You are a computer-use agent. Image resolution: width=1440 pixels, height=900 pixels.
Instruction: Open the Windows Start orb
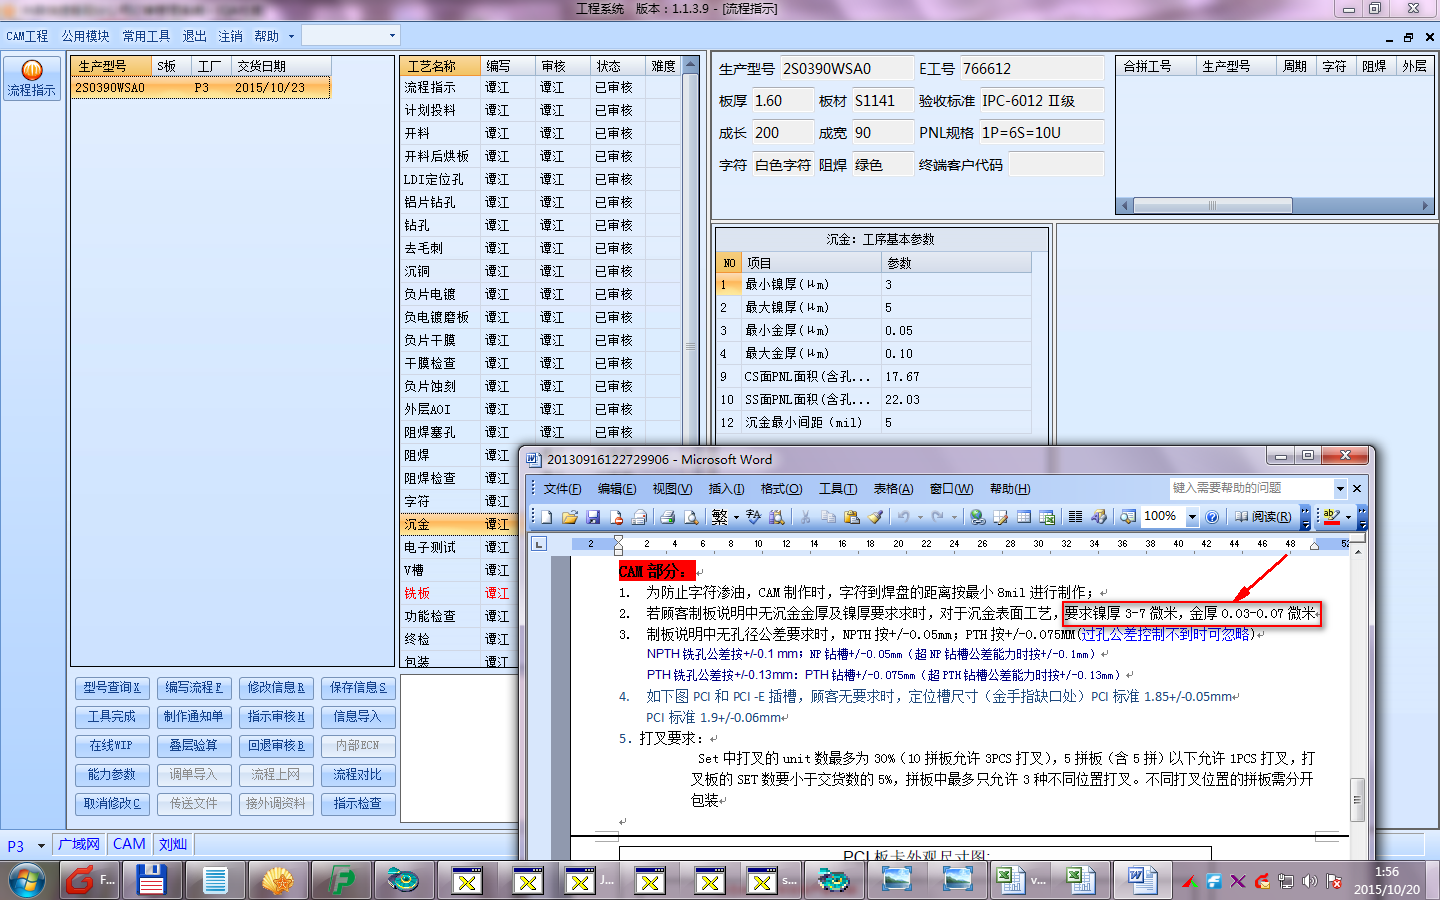coord(27,881)
